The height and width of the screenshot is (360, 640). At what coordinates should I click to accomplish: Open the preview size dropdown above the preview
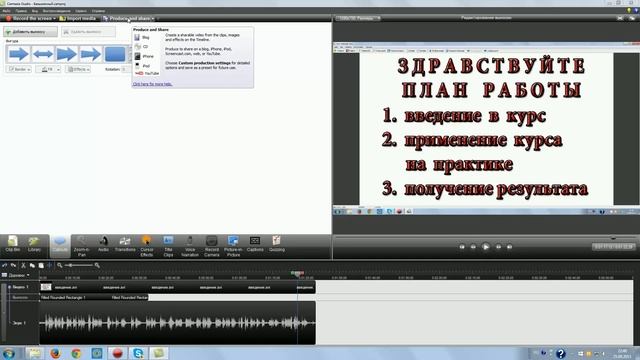358,18
